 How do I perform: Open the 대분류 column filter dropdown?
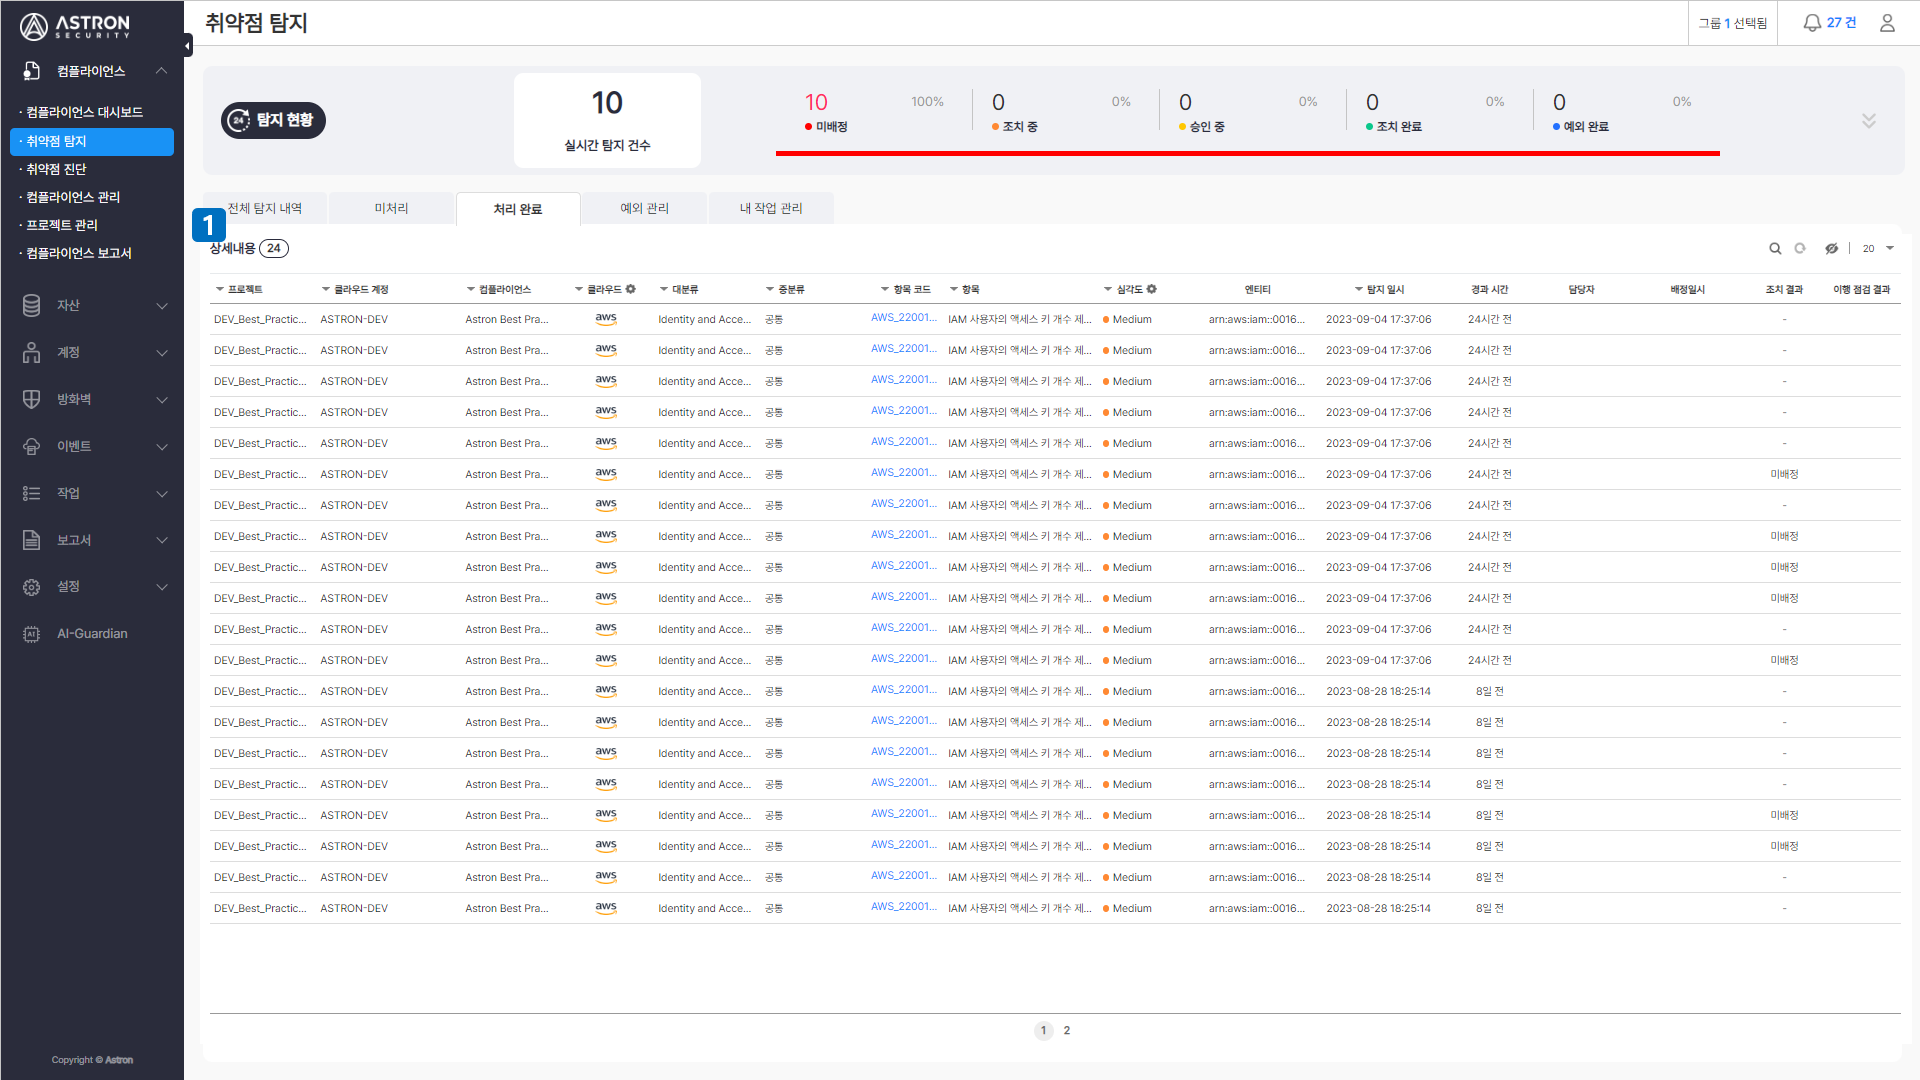pos(664,289)
